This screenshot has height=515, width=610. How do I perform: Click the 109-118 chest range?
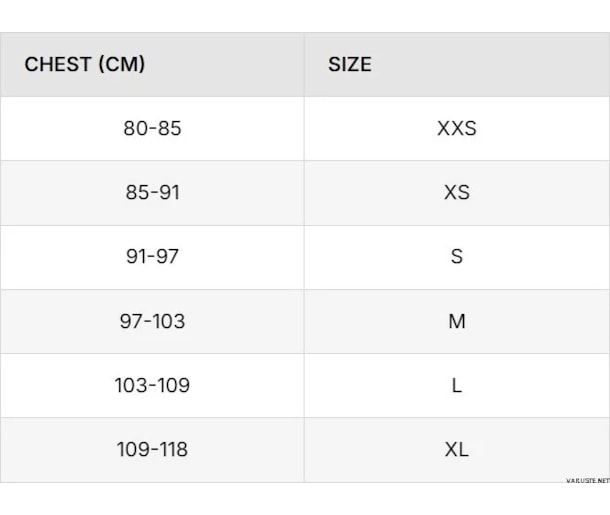(x=152, y=449)
